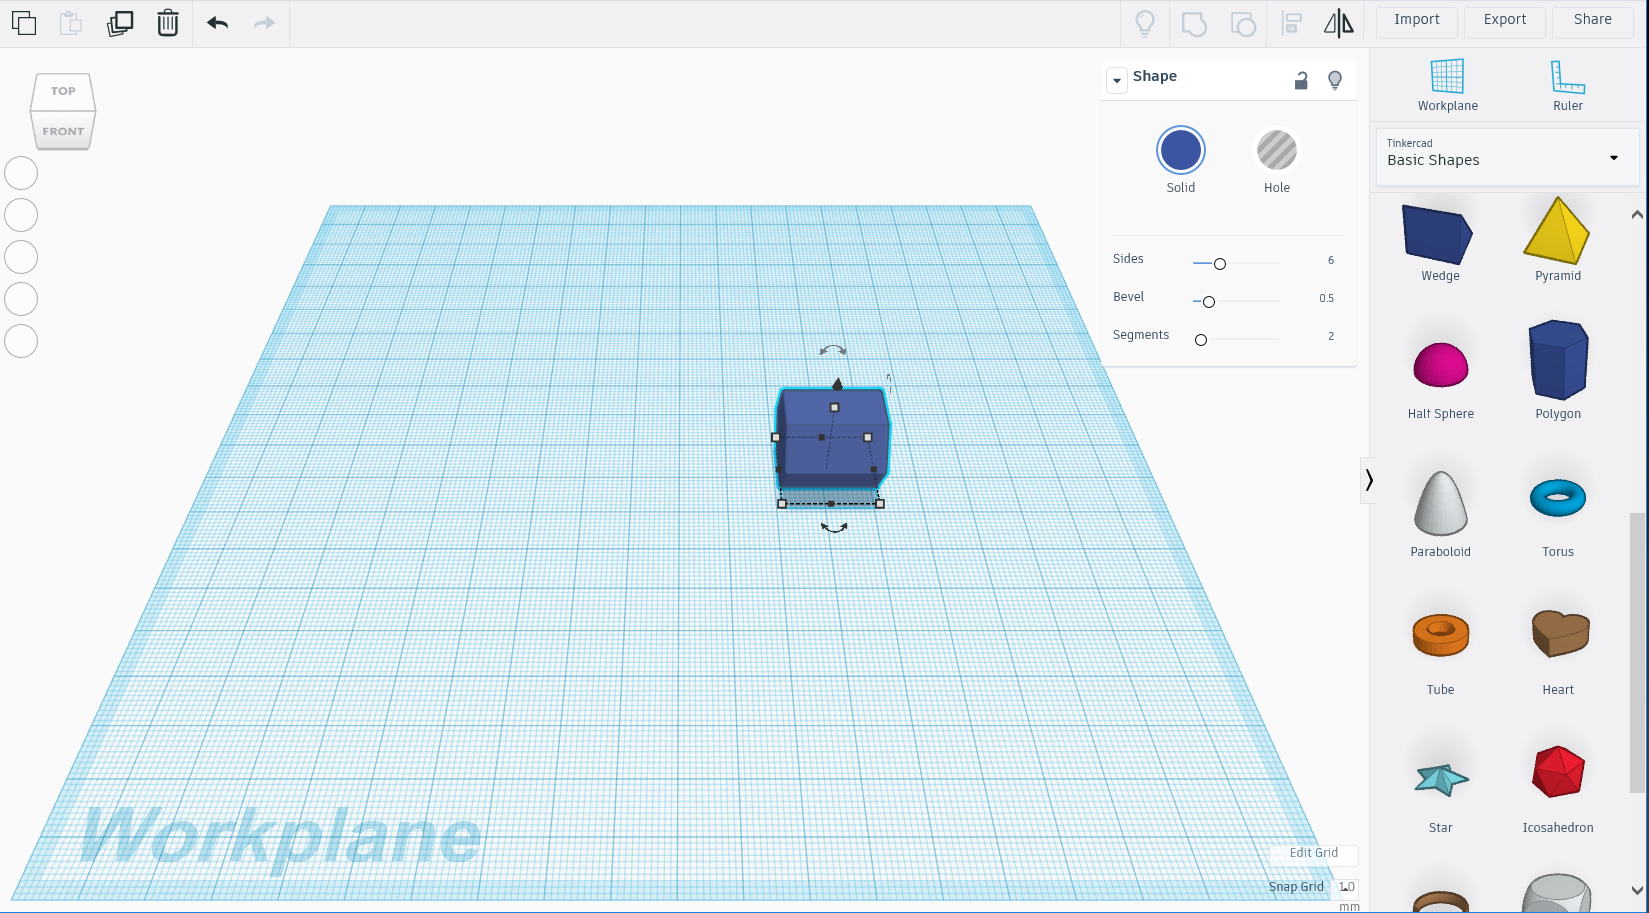Screen dimensions: 1649x913
Task: Hide the selected shape with the panel lightbulb
Action: coord(1334,80)
